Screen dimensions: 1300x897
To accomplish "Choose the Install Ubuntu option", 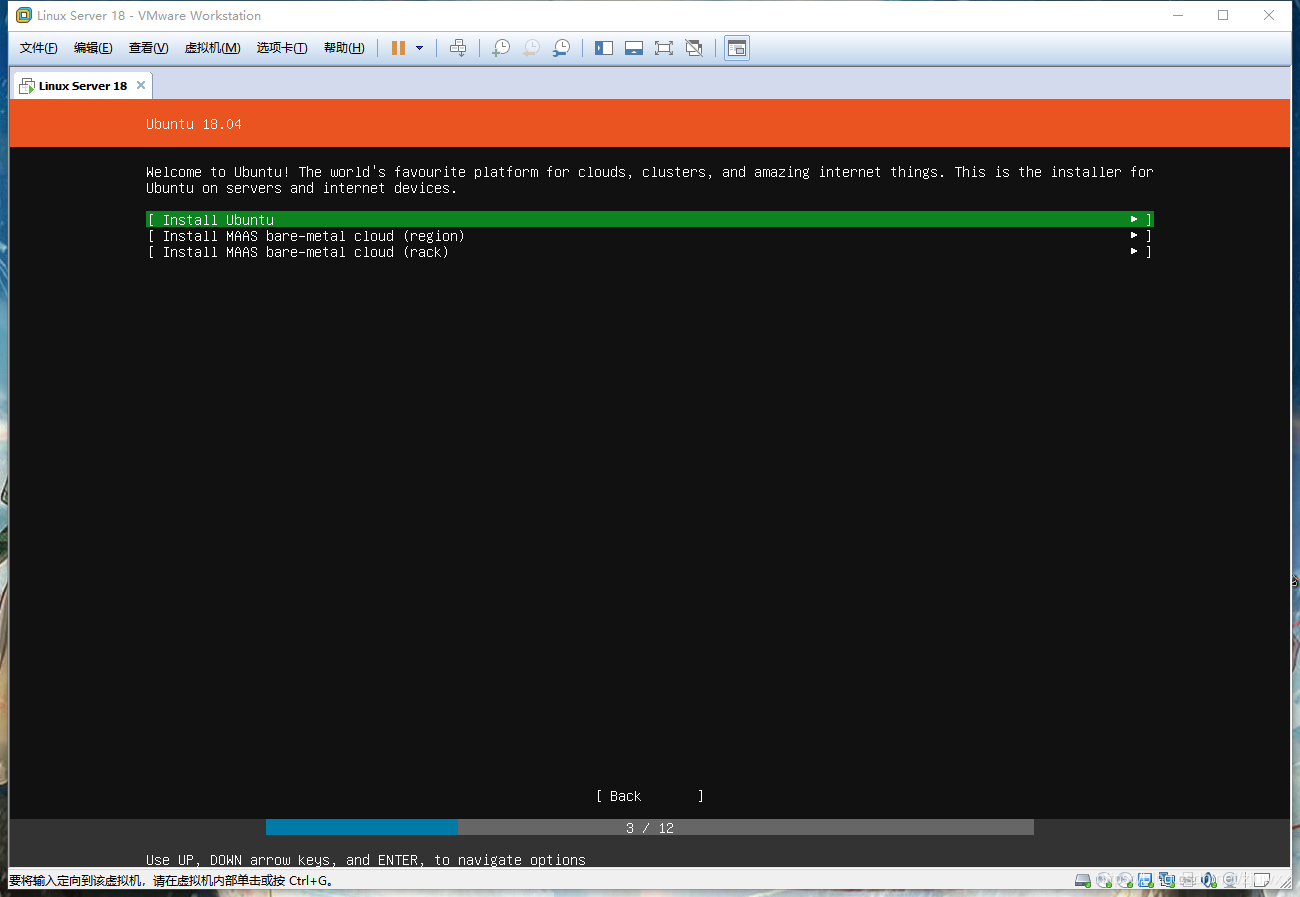I will tap(650, 220).
